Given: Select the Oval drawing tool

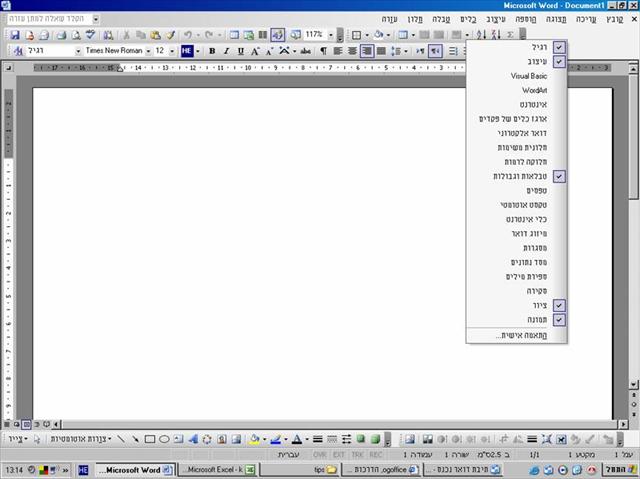Looking at the screenshot, I should click(x=164, y=439).
